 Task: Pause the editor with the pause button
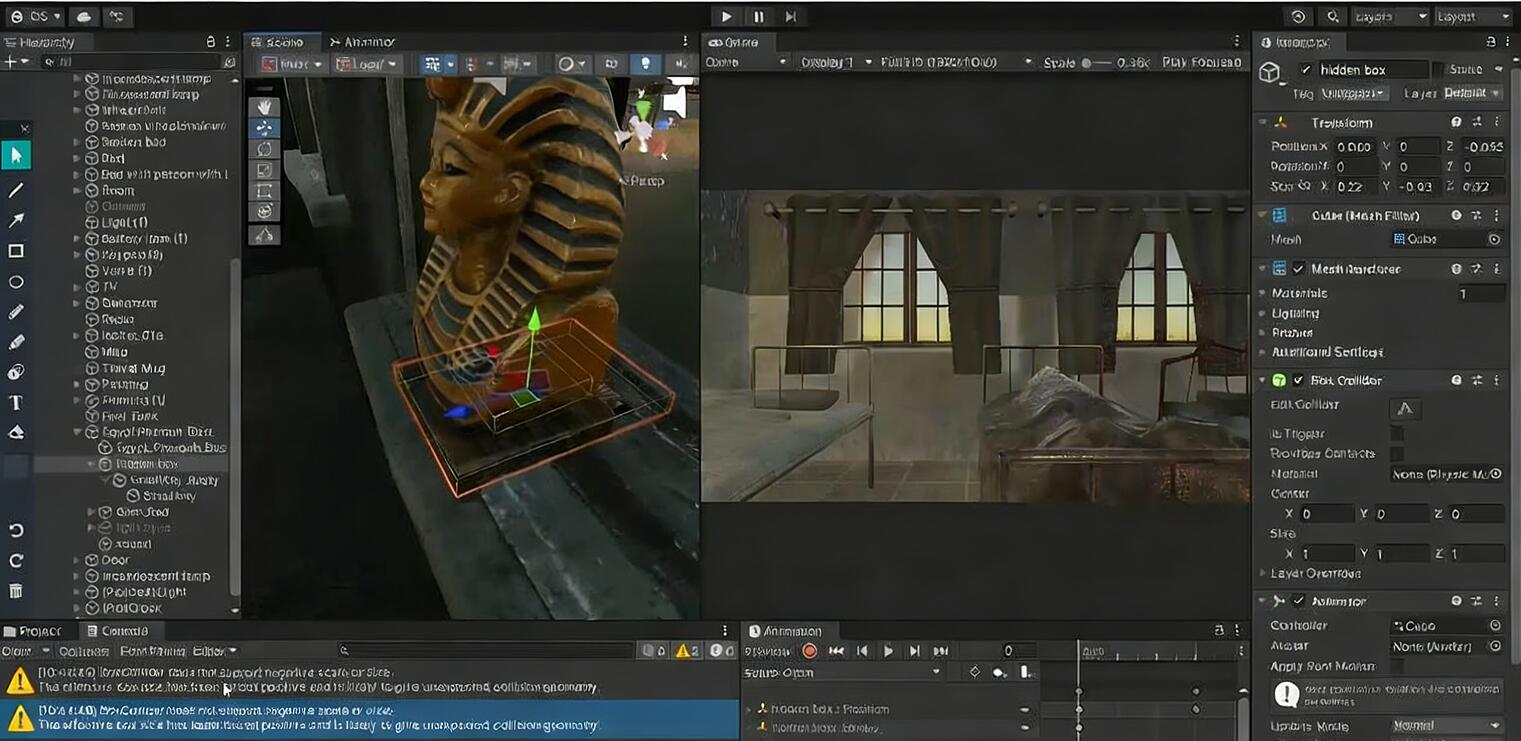coord(758,16)
